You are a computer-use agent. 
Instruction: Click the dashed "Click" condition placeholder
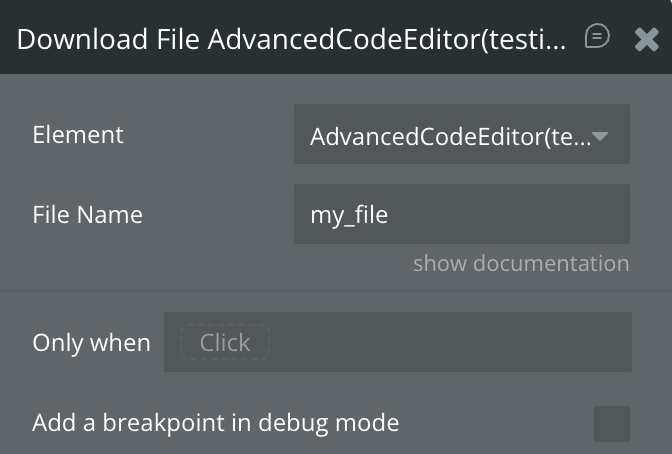(224, 343)
